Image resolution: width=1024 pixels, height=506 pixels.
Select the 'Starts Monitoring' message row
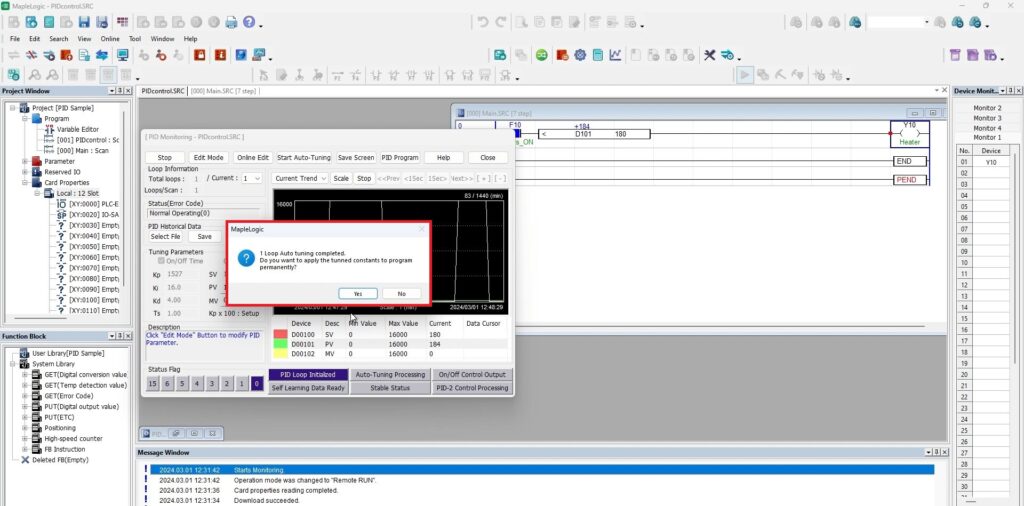(x=542, y=470)
